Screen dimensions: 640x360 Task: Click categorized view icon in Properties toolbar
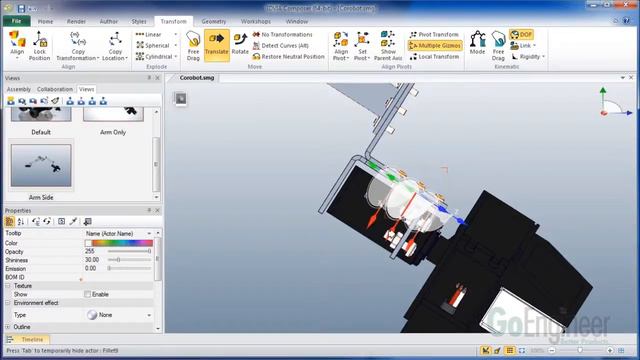[9, 221]
